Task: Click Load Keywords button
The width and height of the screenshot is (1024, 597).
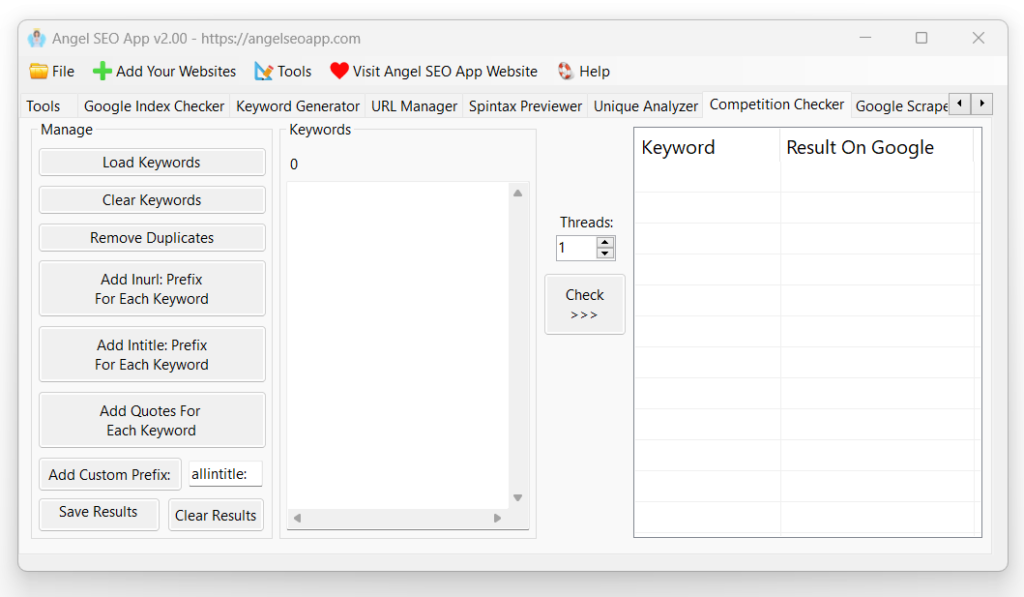Action: coord(152,162)
